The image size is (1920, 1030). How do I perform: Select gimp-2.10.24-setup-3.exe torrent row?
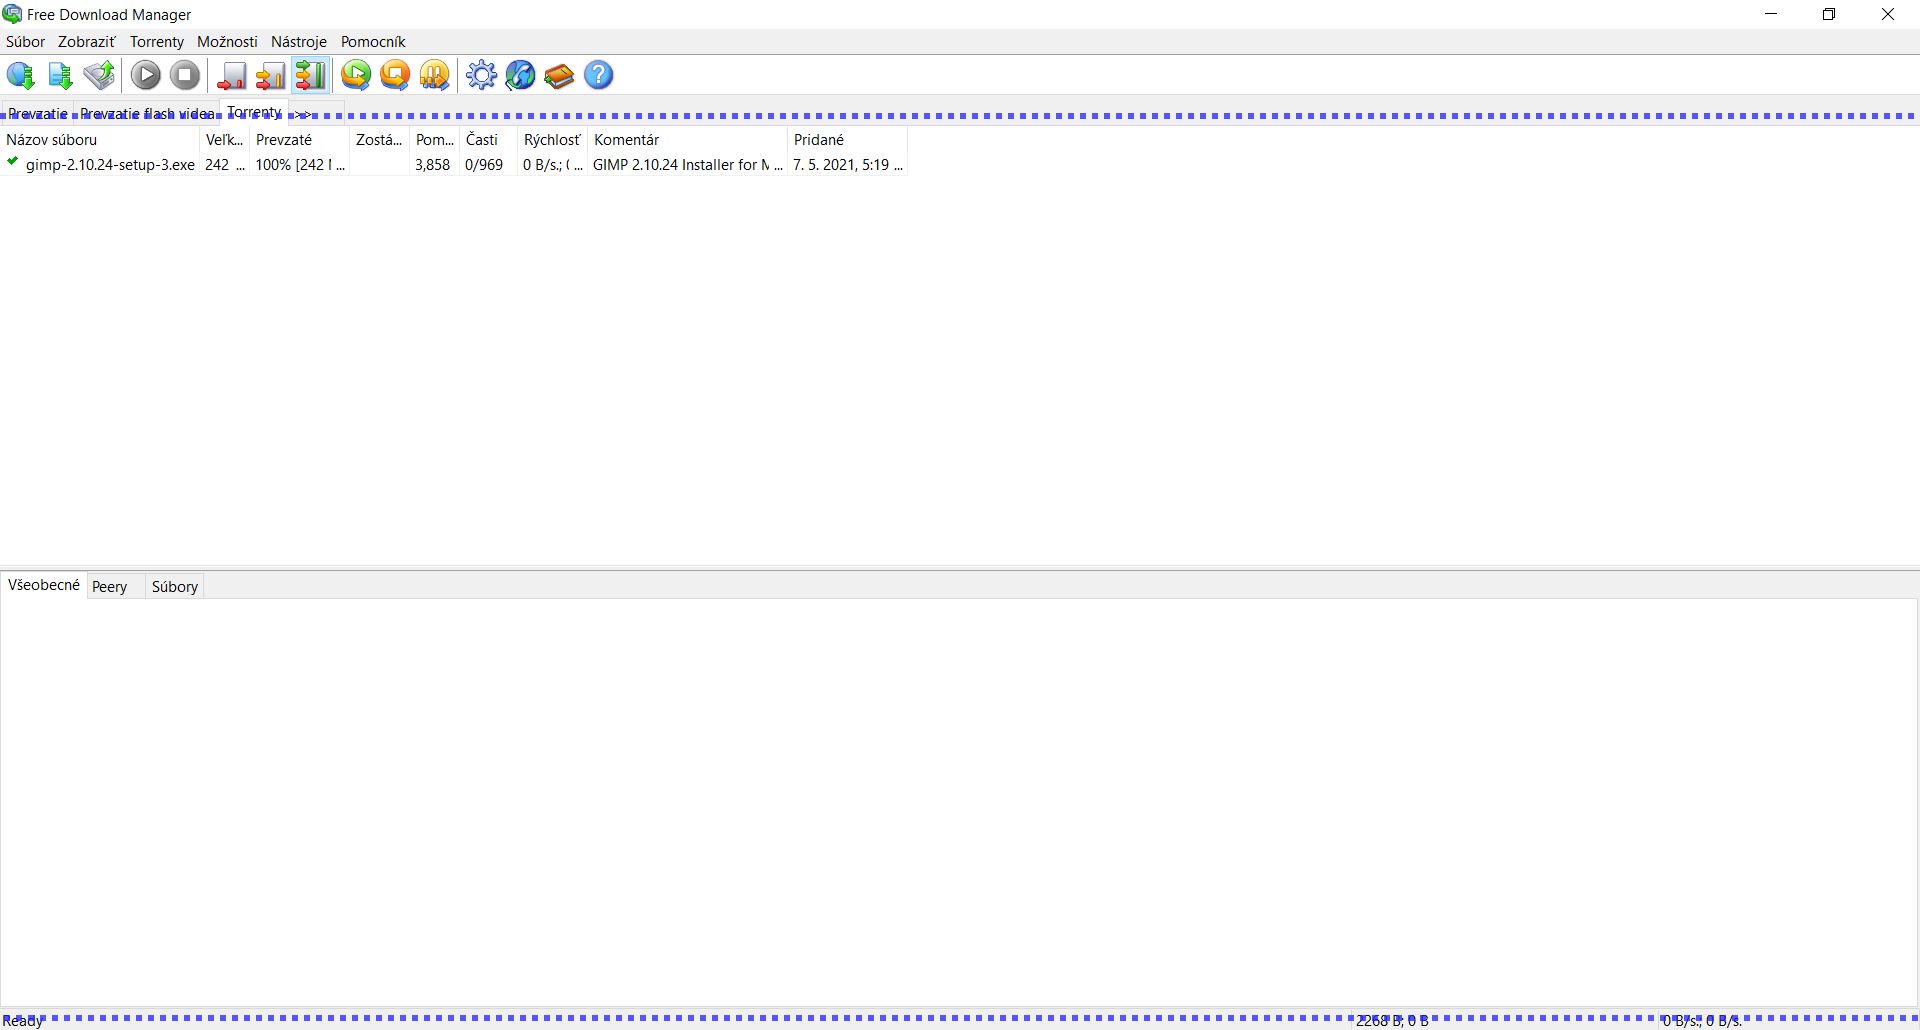pos(454,165)
